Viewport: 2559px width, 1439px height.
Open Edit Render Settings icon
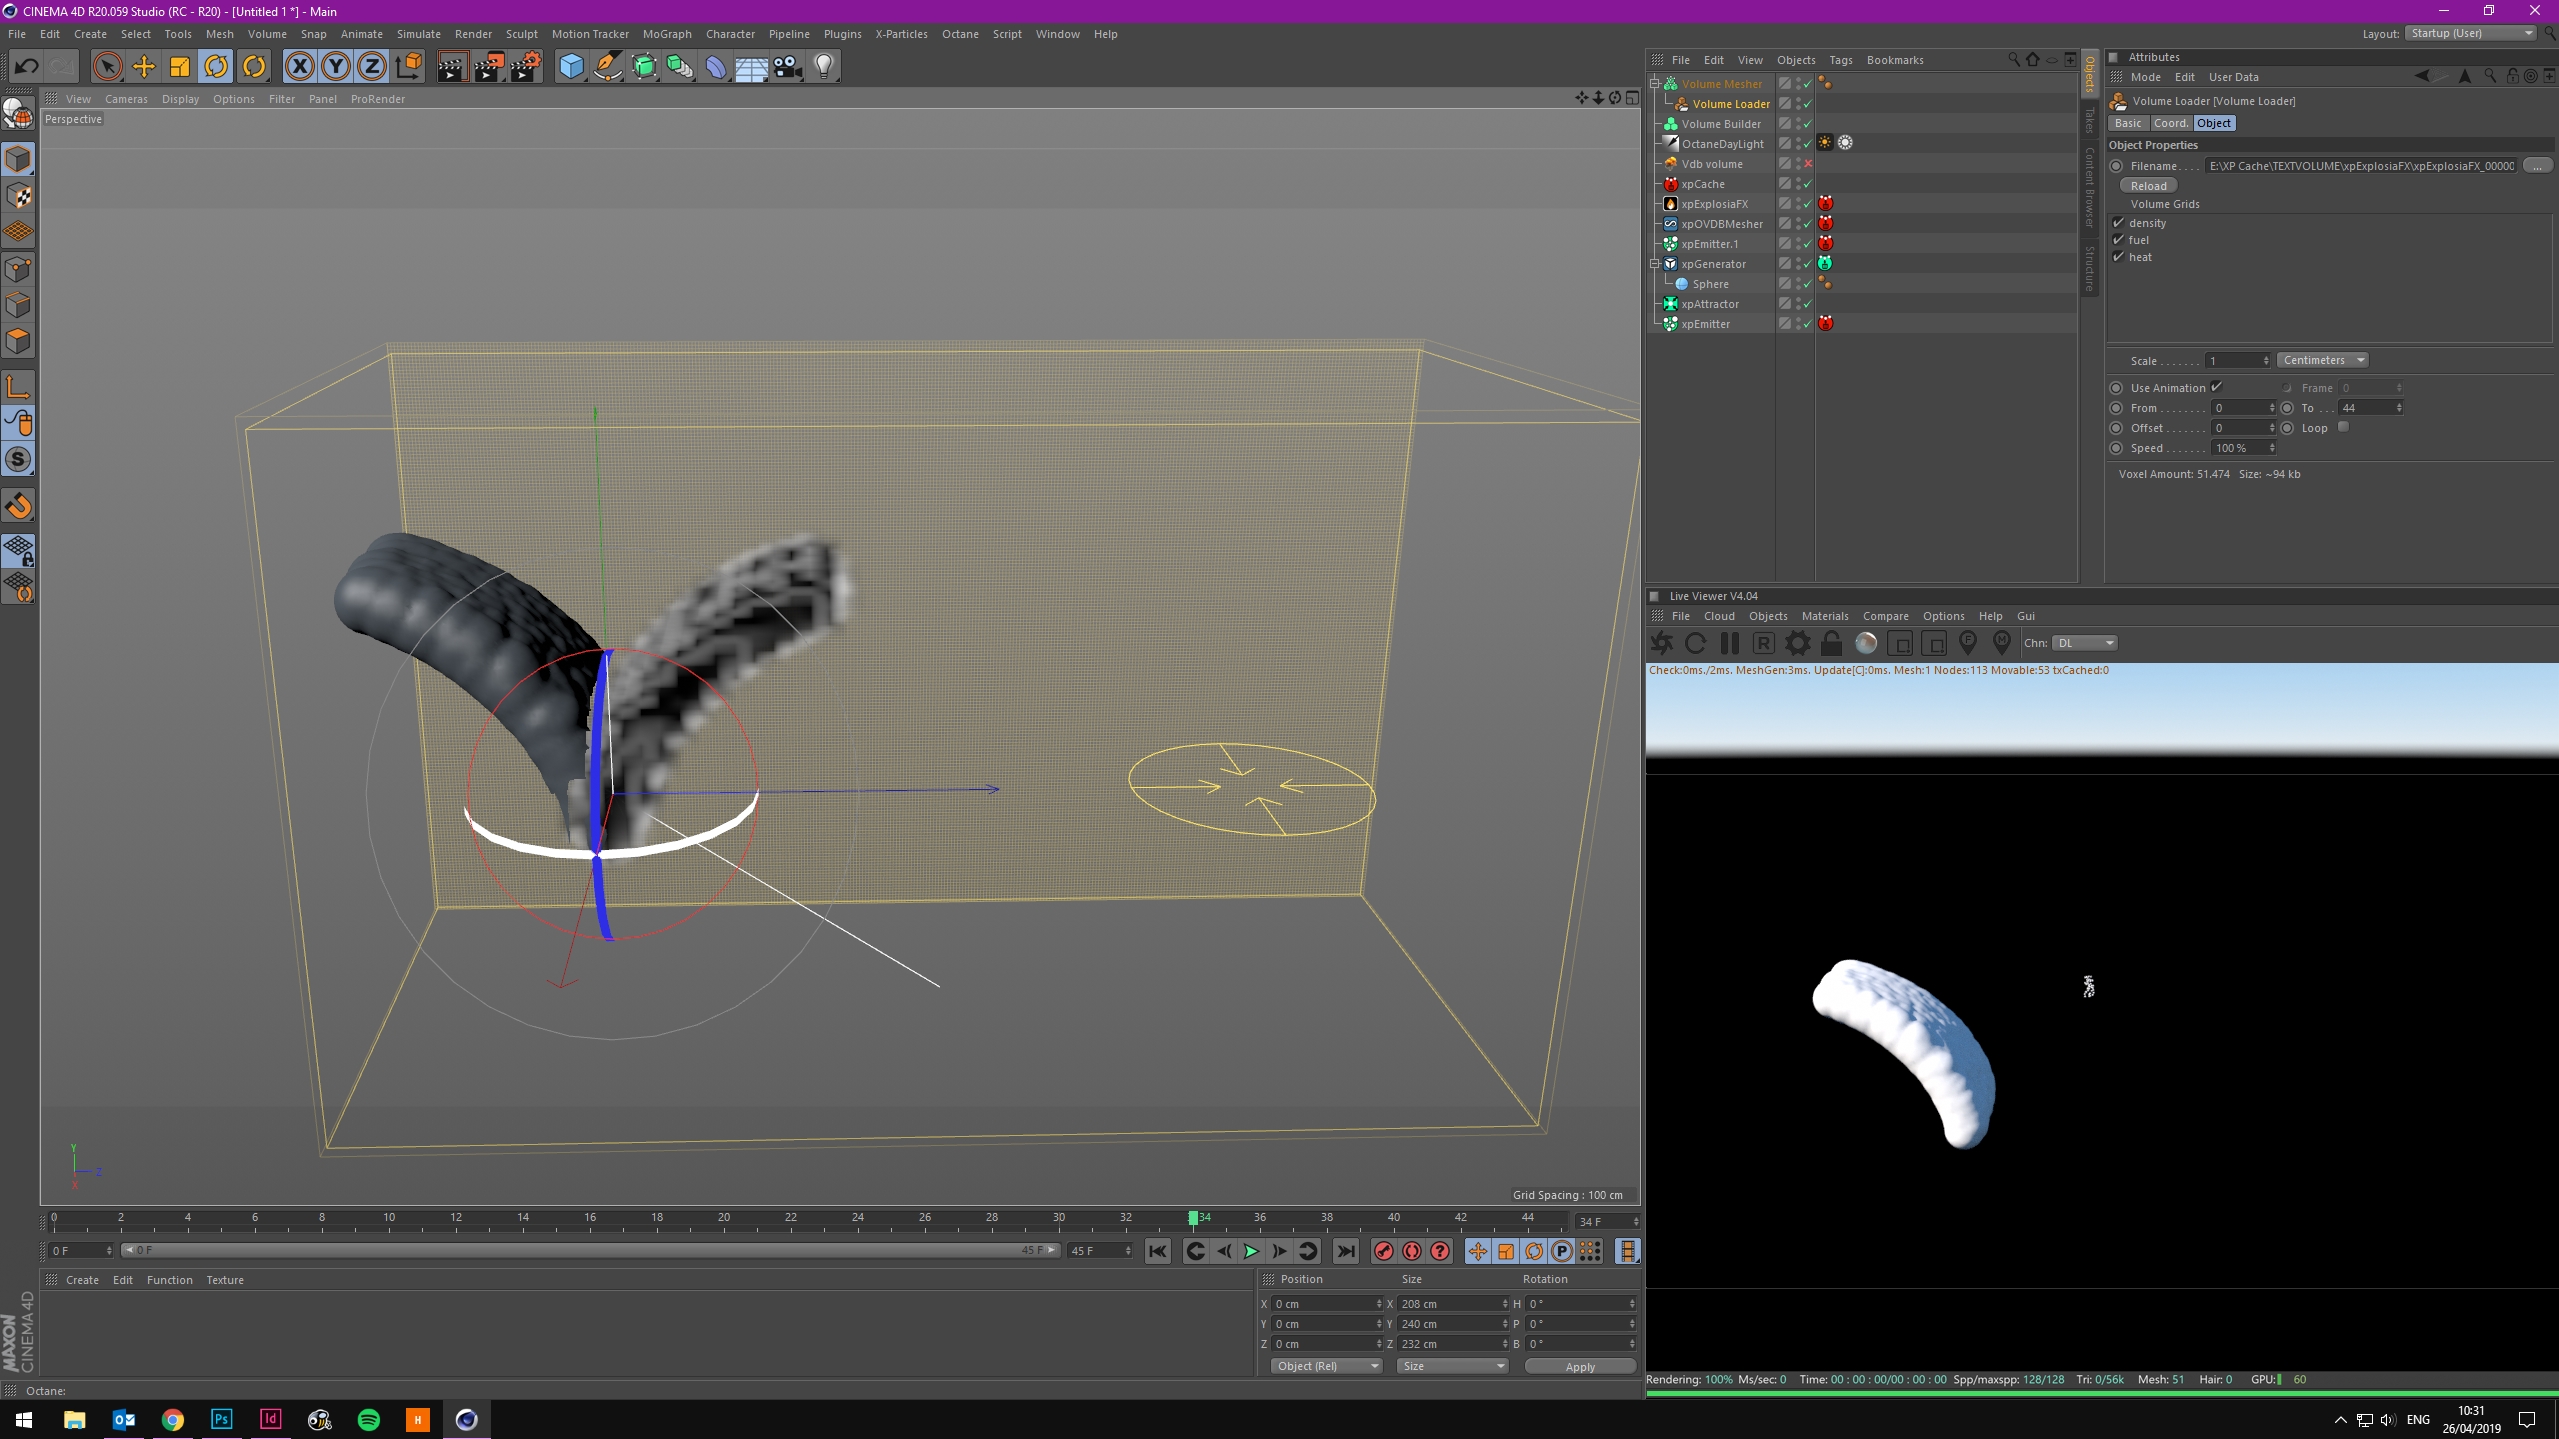click(525, 67)
